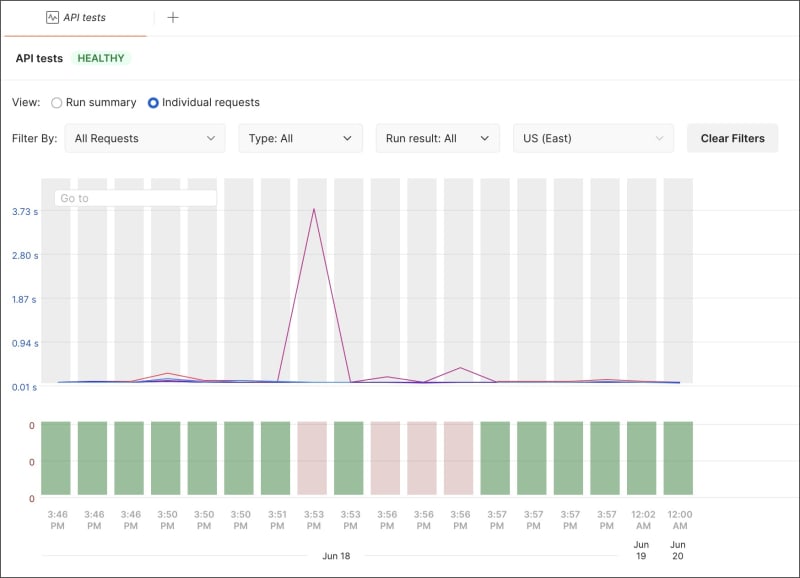
Task: Click the chevron in Run result filter
Action: (485, 138)
